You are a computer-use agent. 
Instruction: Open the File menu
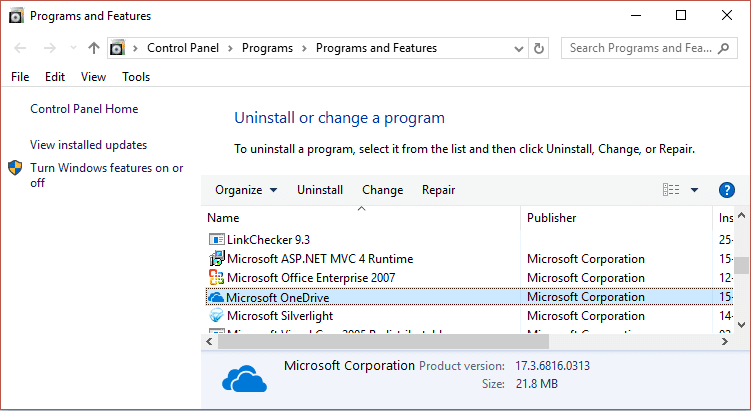(20, 77)
